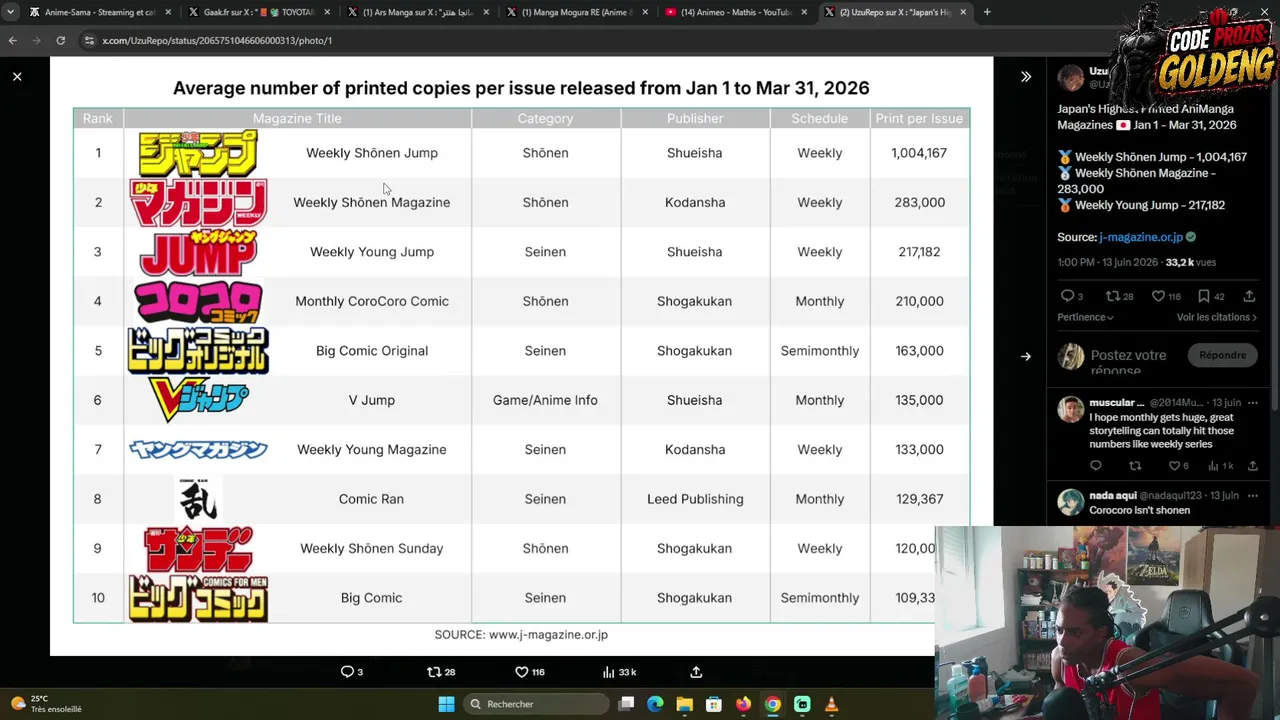1280x720 pixels.
Task: Reload the current page
Action: [x=61, y=40]
